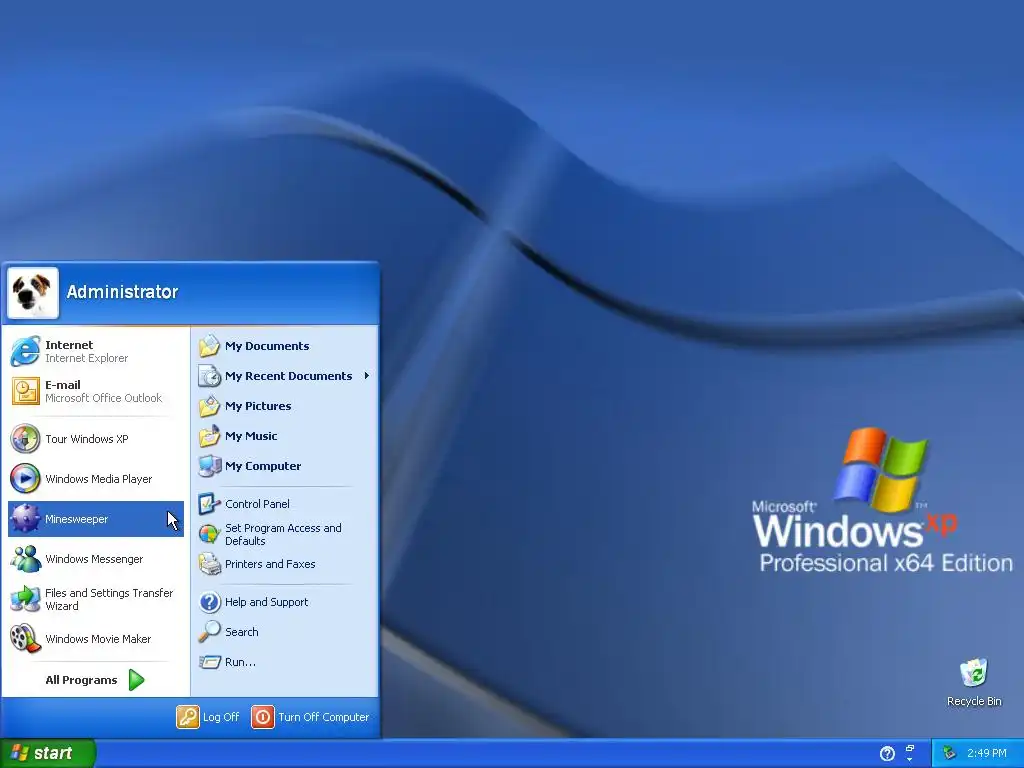Open the Recycle Bin desktop icon
Viewport: 1024px width, 768px height.
tap(974, 673)
